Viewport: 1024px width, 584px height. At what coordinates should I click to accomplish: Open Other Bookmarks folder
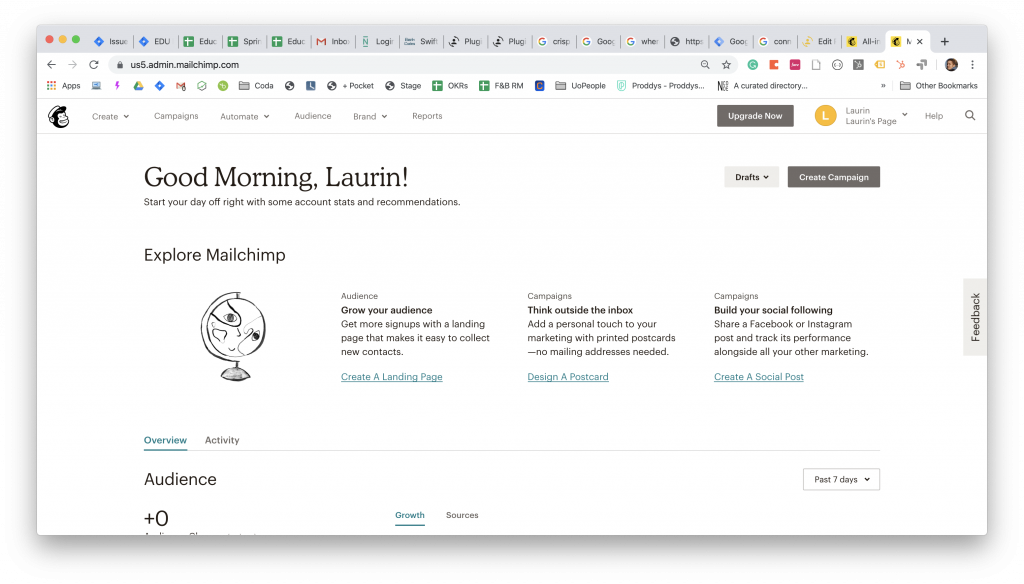(x=939, y=86)
